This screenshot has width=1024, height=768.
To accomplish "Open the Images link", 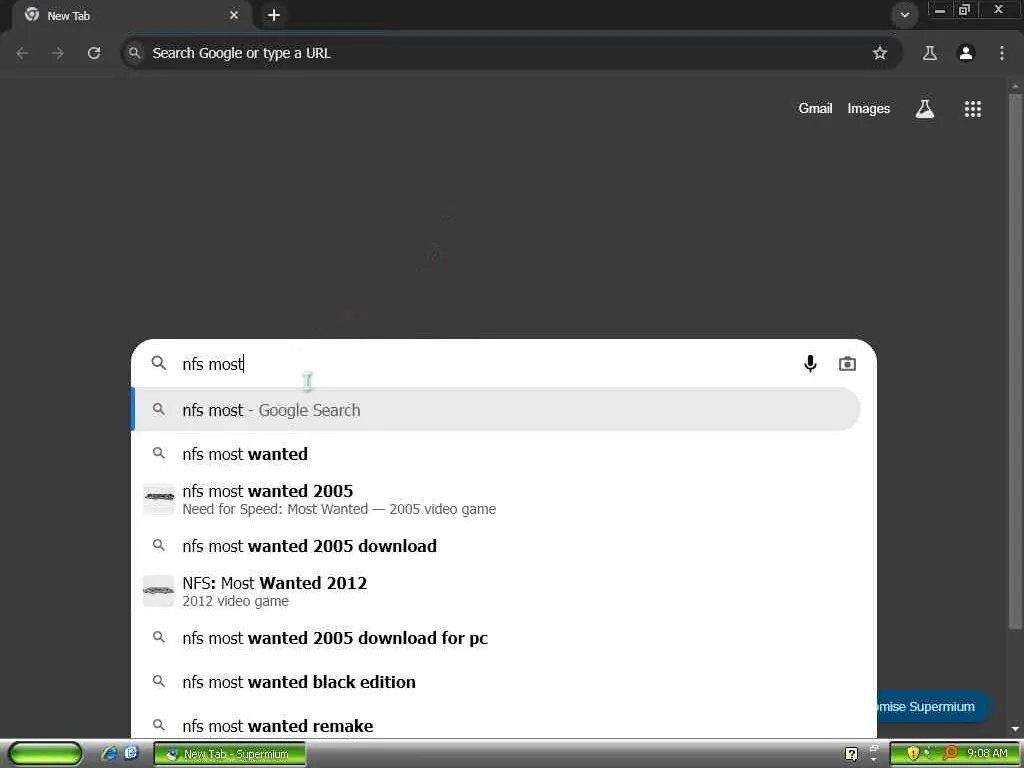I will click(x=869, y=108).
